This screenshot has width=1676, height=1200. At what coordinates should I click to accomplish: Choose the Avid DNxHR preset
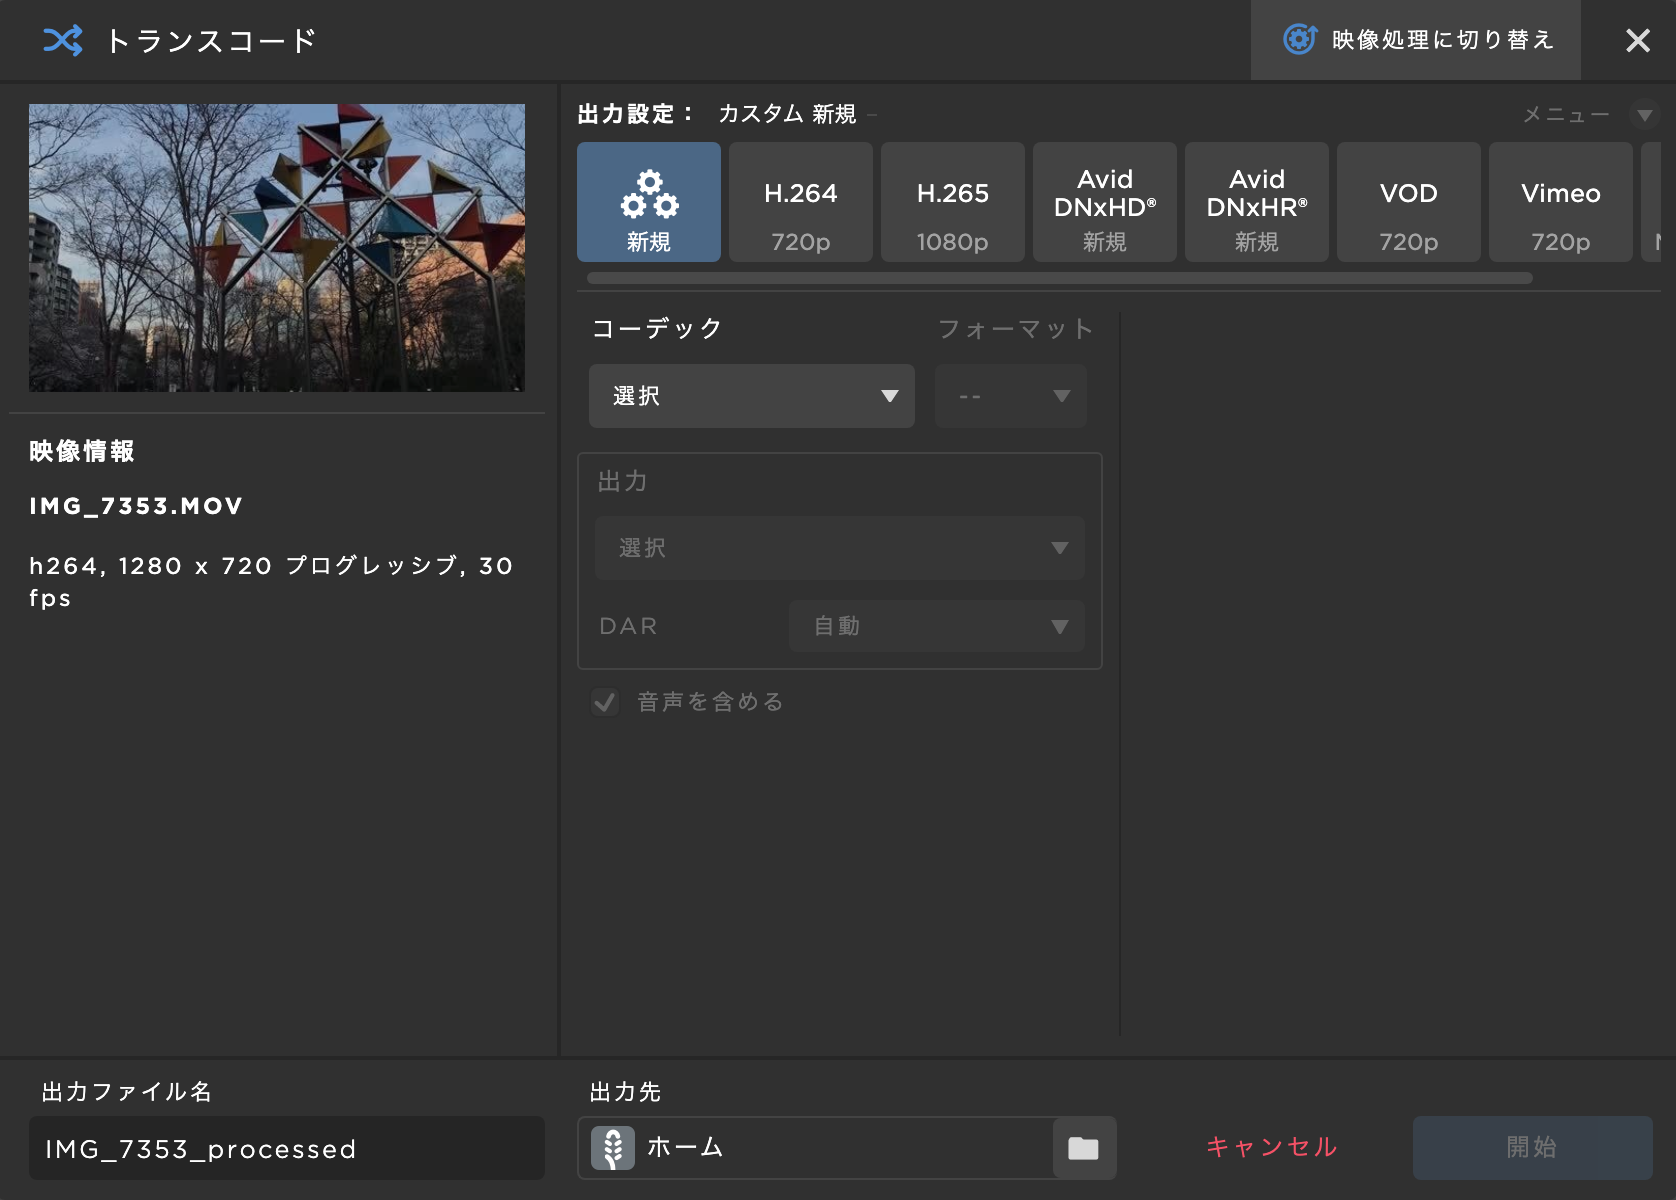click(1257, 202)
